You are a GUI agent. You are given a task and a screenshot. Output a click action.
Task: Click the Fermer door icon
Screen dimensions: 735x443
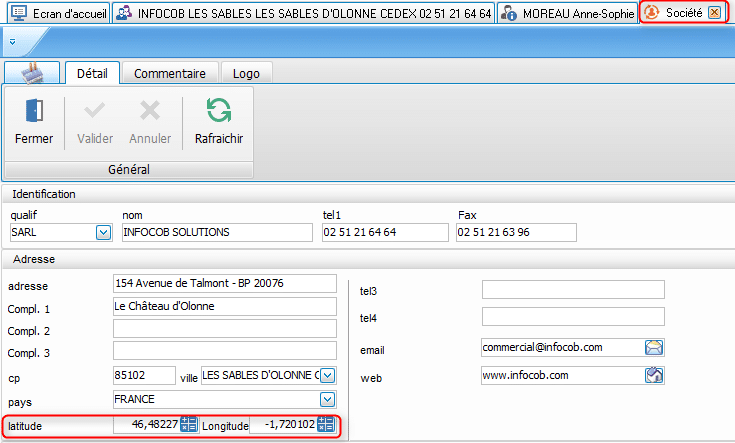pyautogui.click(x=34, y=111)
